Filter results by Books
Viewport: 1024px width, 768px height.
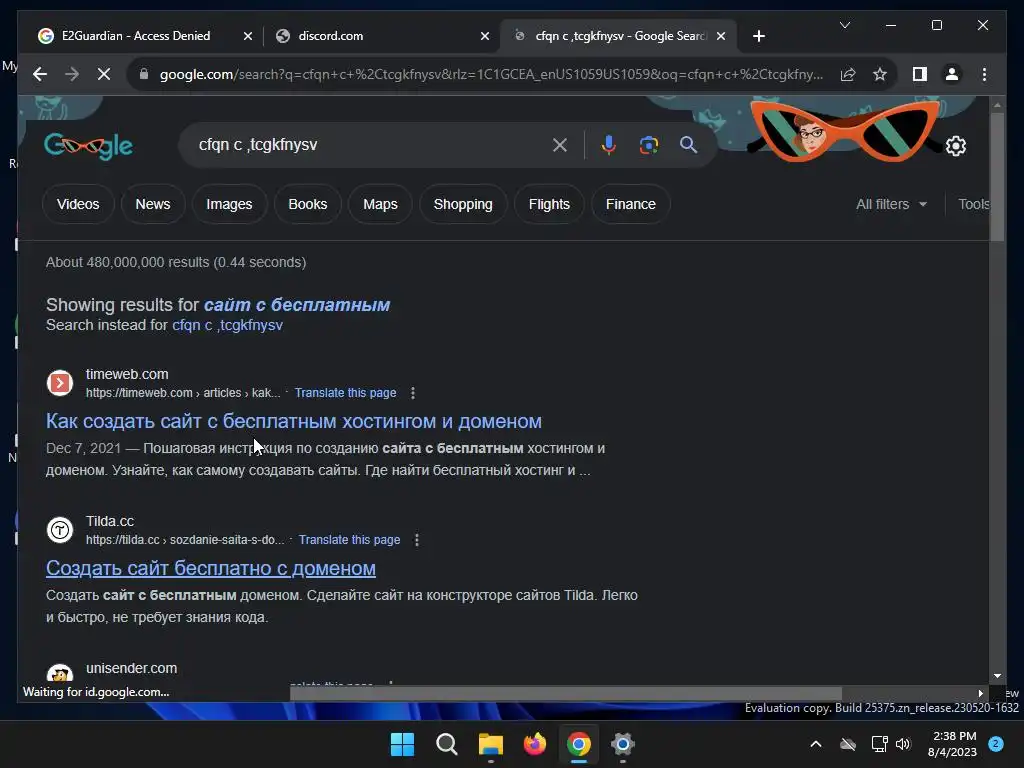(x=308, y=204)
